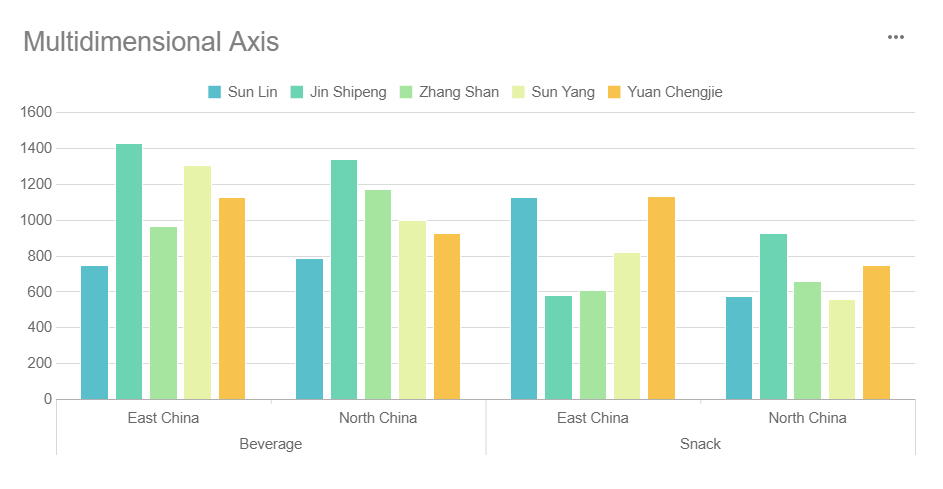Select East China label under Beverage

point(163,417)
